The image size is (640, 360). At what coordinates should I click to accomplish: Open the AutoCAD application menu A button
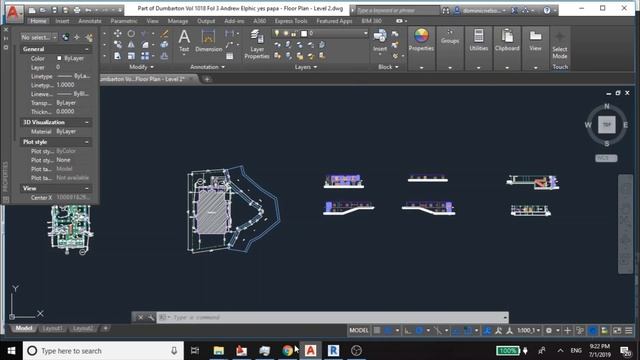pos(14,12)
